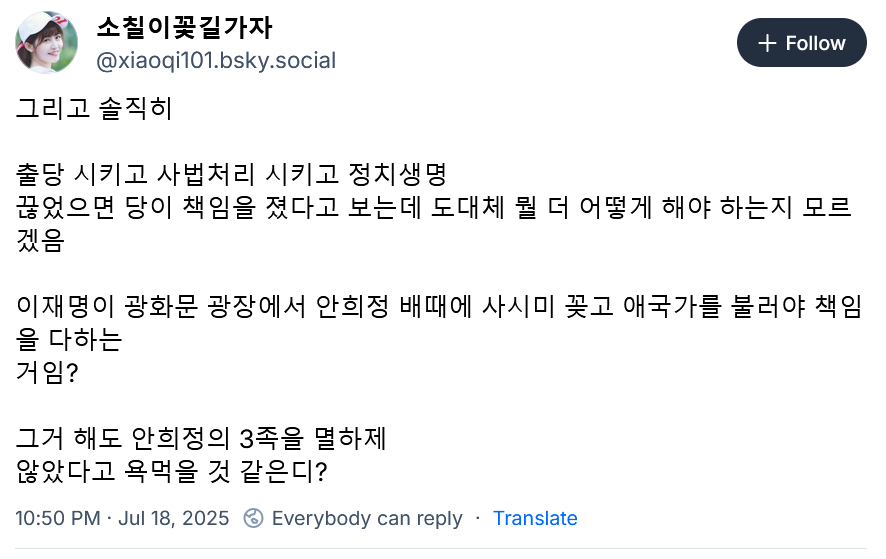Viewport: 886px width, 559px height.
Task: Click the line "을 다하는"
Action: click(68, 339)
